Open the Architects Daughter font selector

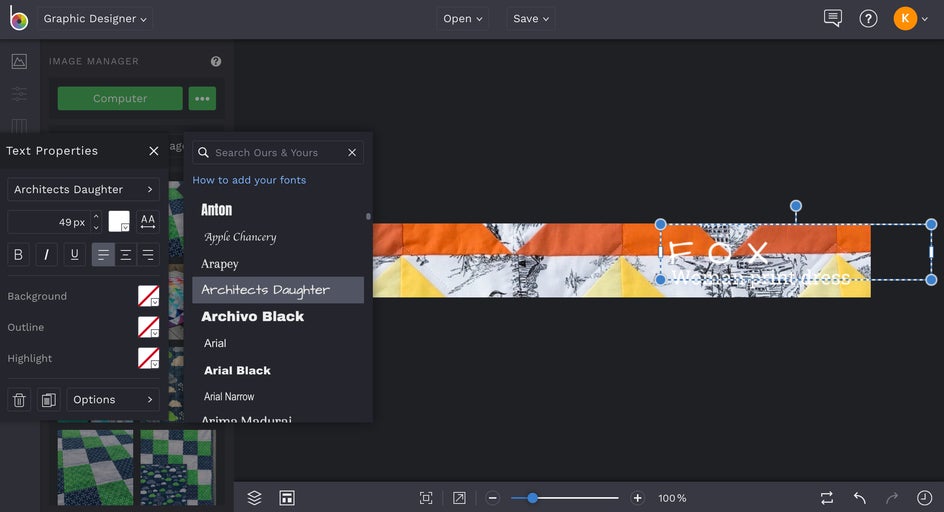click(x=83, y=189)
